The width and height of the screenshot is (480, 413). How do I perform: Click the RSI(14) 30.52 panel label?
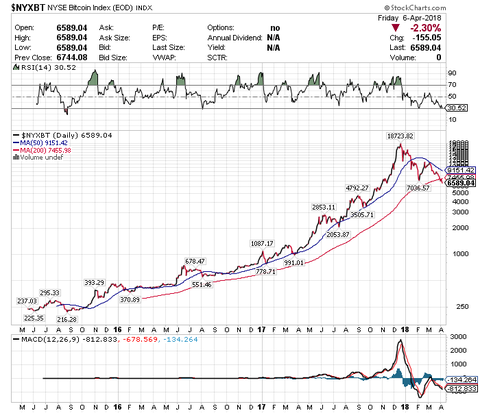(x=49, y=68)
